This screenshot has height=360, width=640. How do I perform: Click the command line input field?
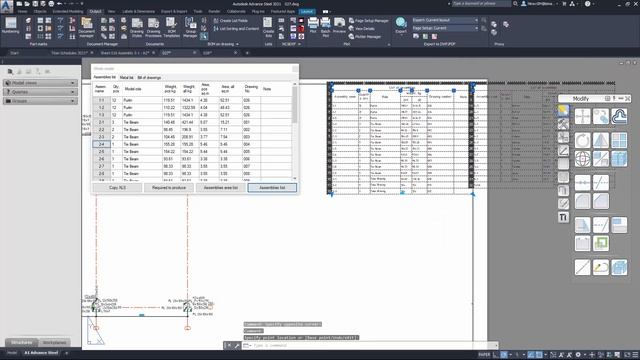(x=370, y=345)
